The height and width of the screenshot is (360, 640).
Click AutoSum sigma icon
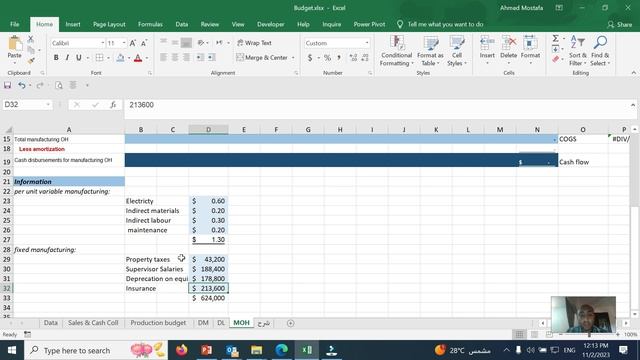[x=556, y=39]
